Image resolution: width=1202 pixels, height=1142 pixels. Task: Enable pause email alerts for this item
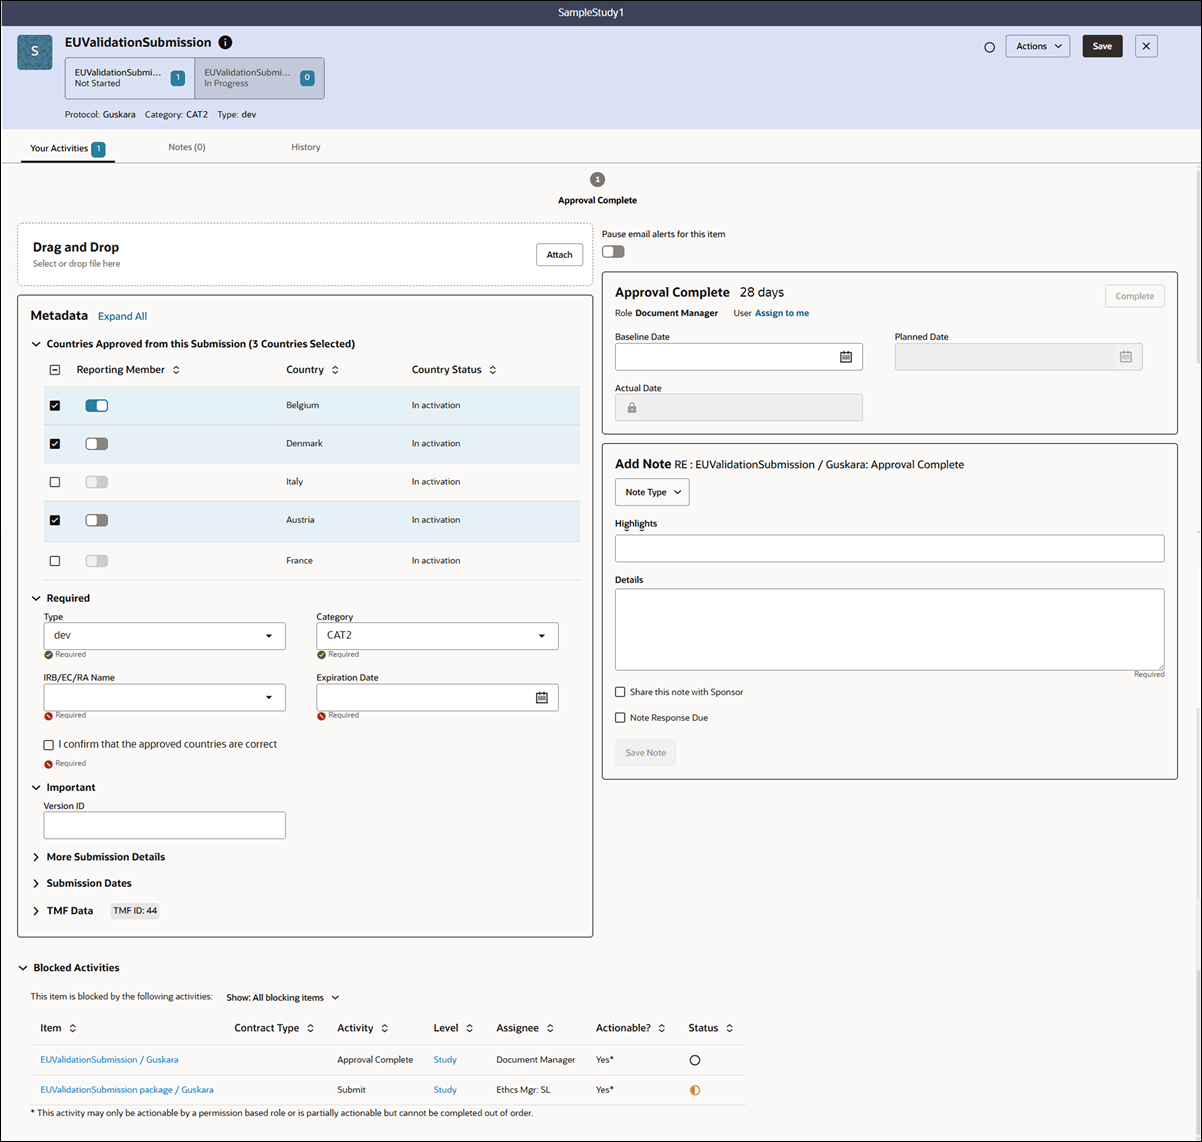(x=613, y=251)
